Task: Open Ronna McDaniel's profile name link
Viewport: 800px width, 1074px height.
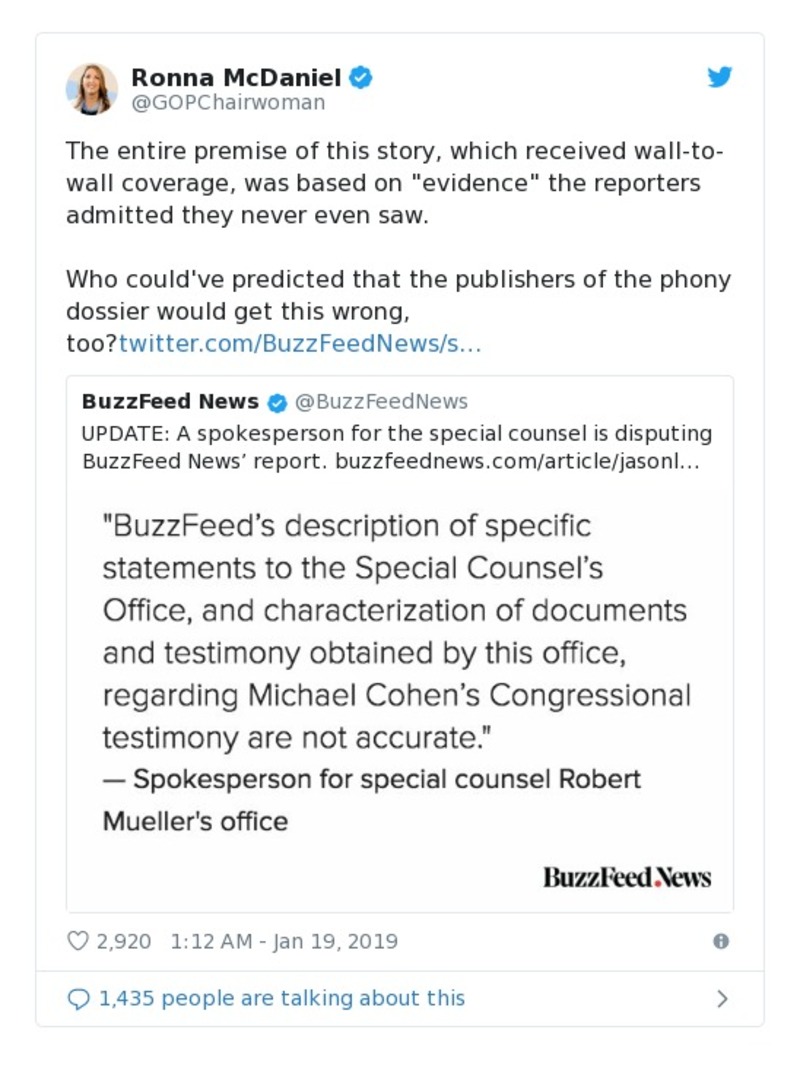Action: (x=236, y=77)
